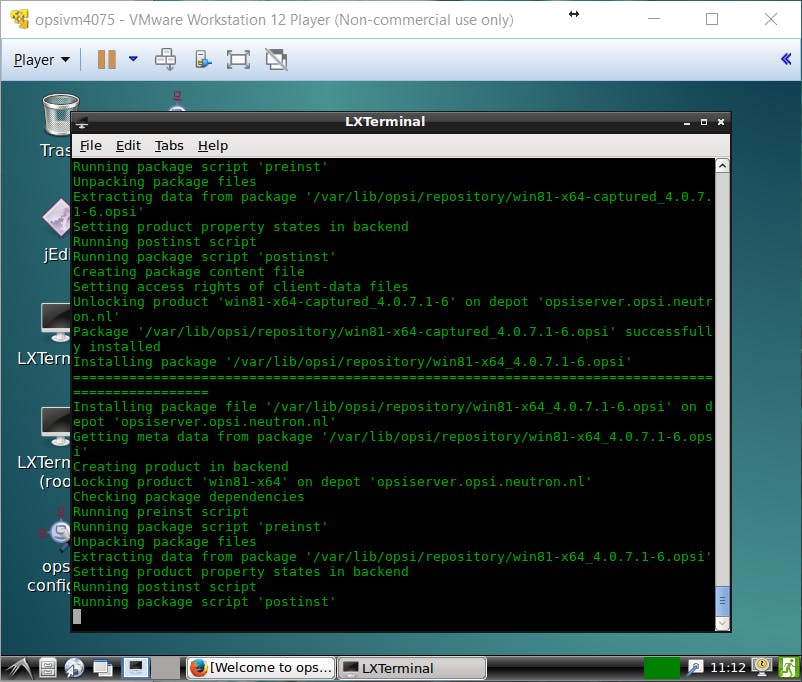Switch to the first desktop in pager
Viewport: 802px width, 682px height.
[136, 668]
